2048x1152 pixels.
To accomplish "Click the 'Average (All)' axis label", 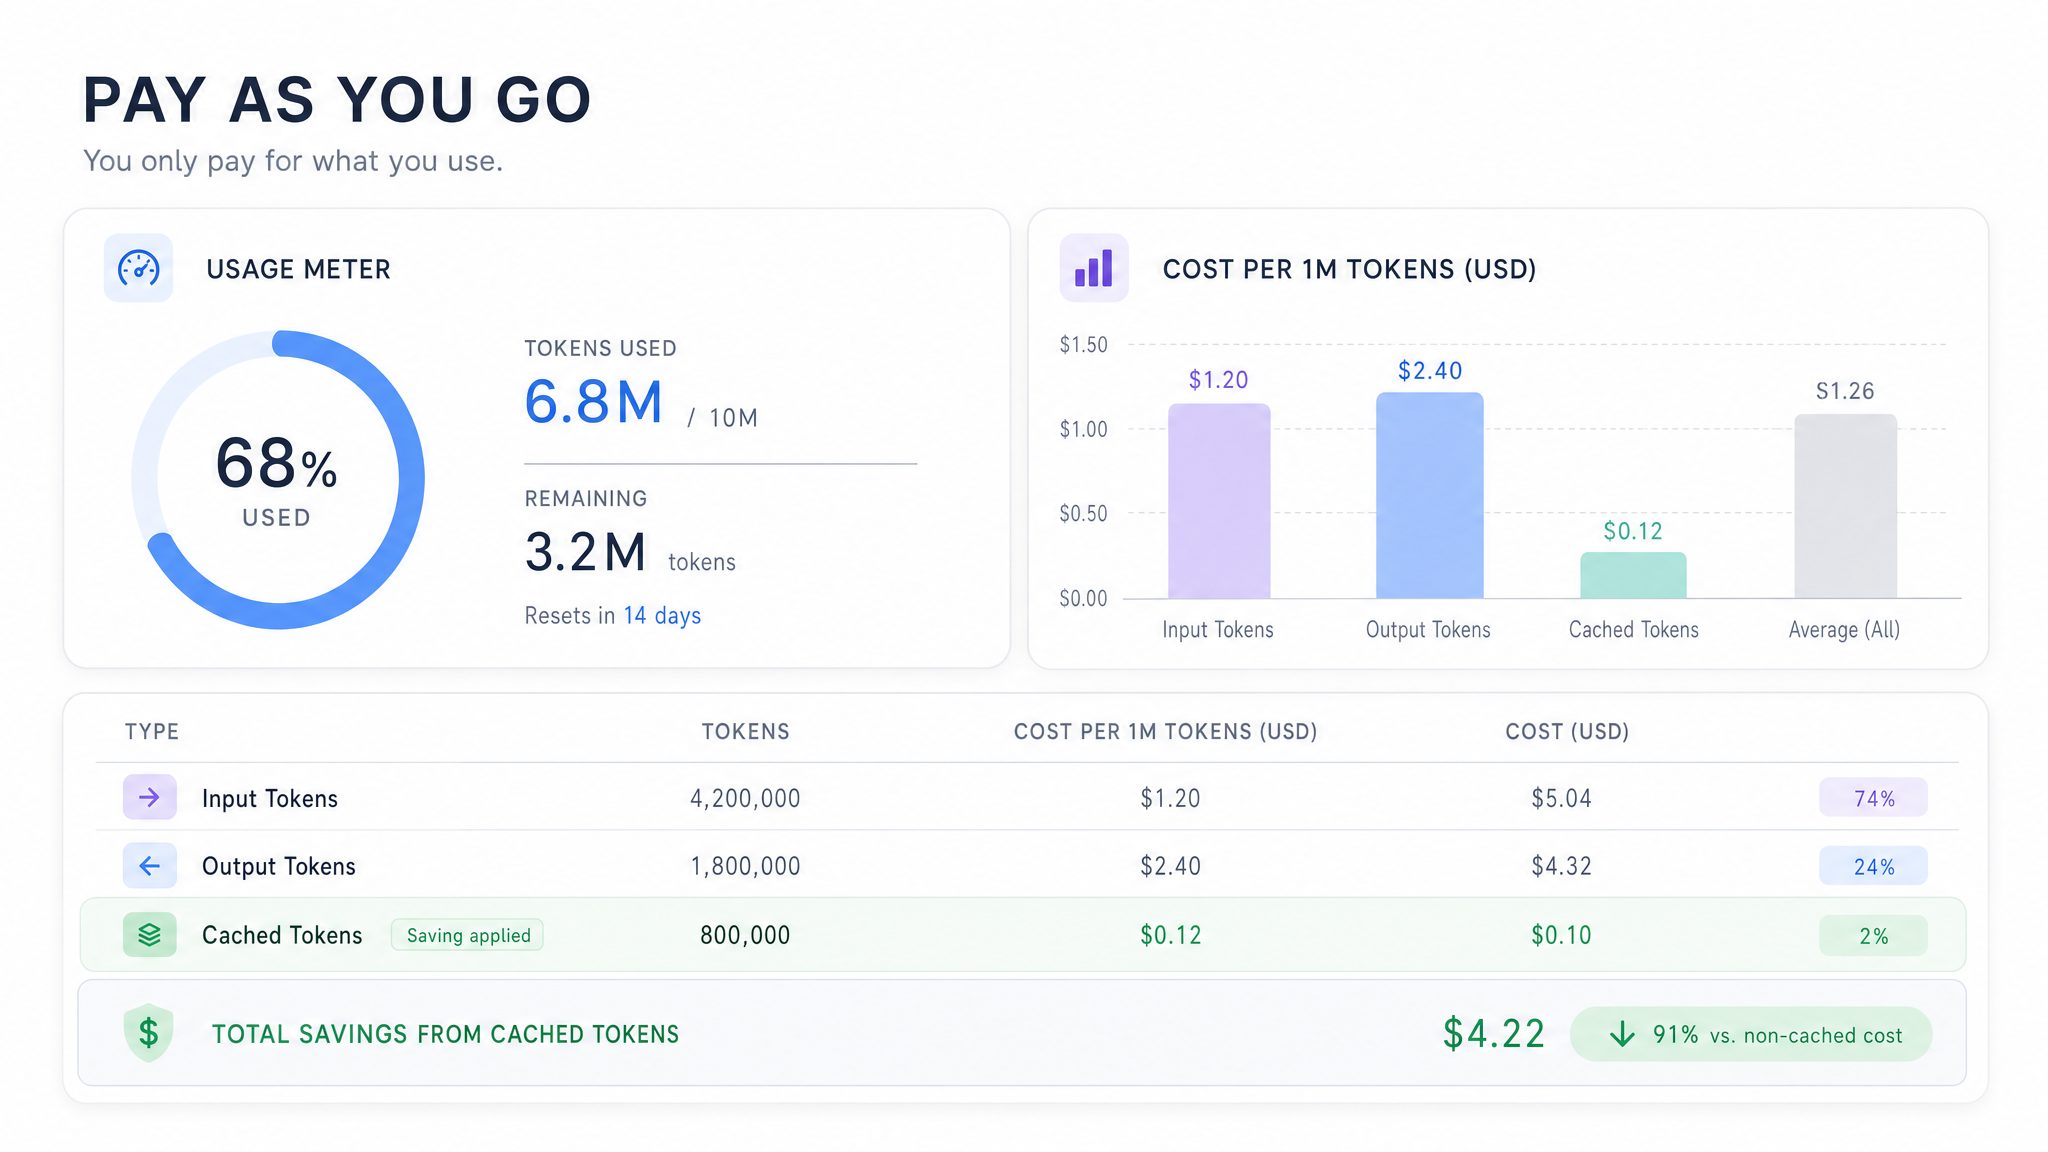I will (1844, 629).
